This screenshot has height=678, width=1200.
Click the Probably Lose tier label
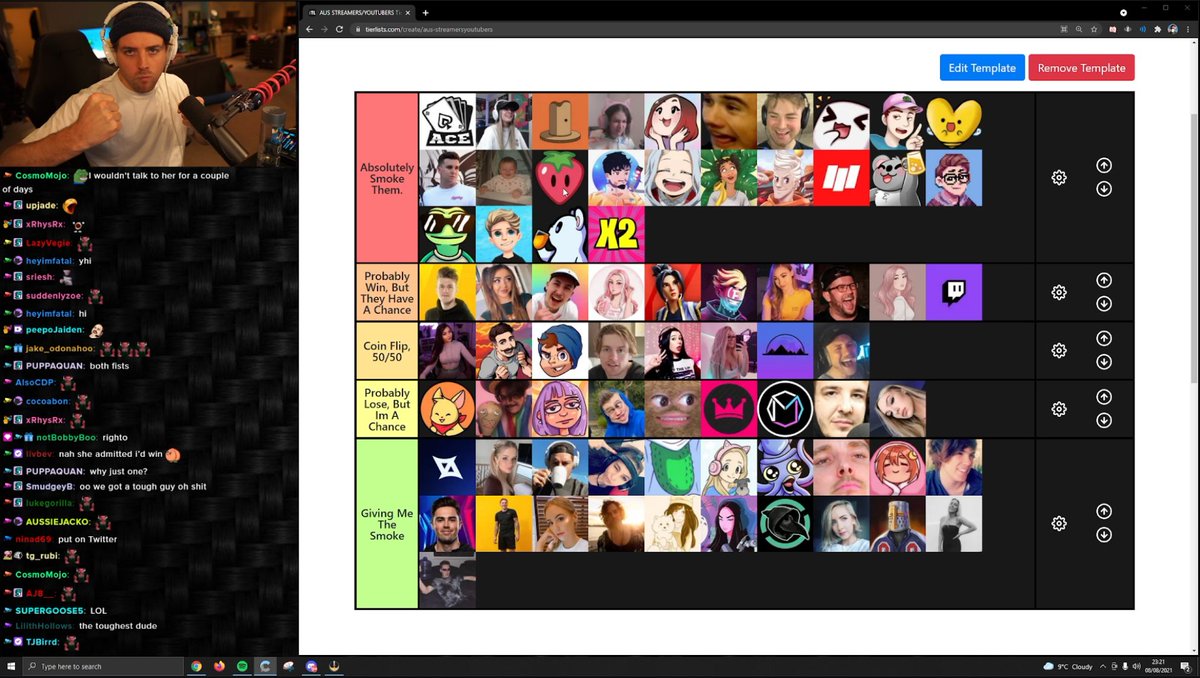pyautogui.click(x=387, y=409)
